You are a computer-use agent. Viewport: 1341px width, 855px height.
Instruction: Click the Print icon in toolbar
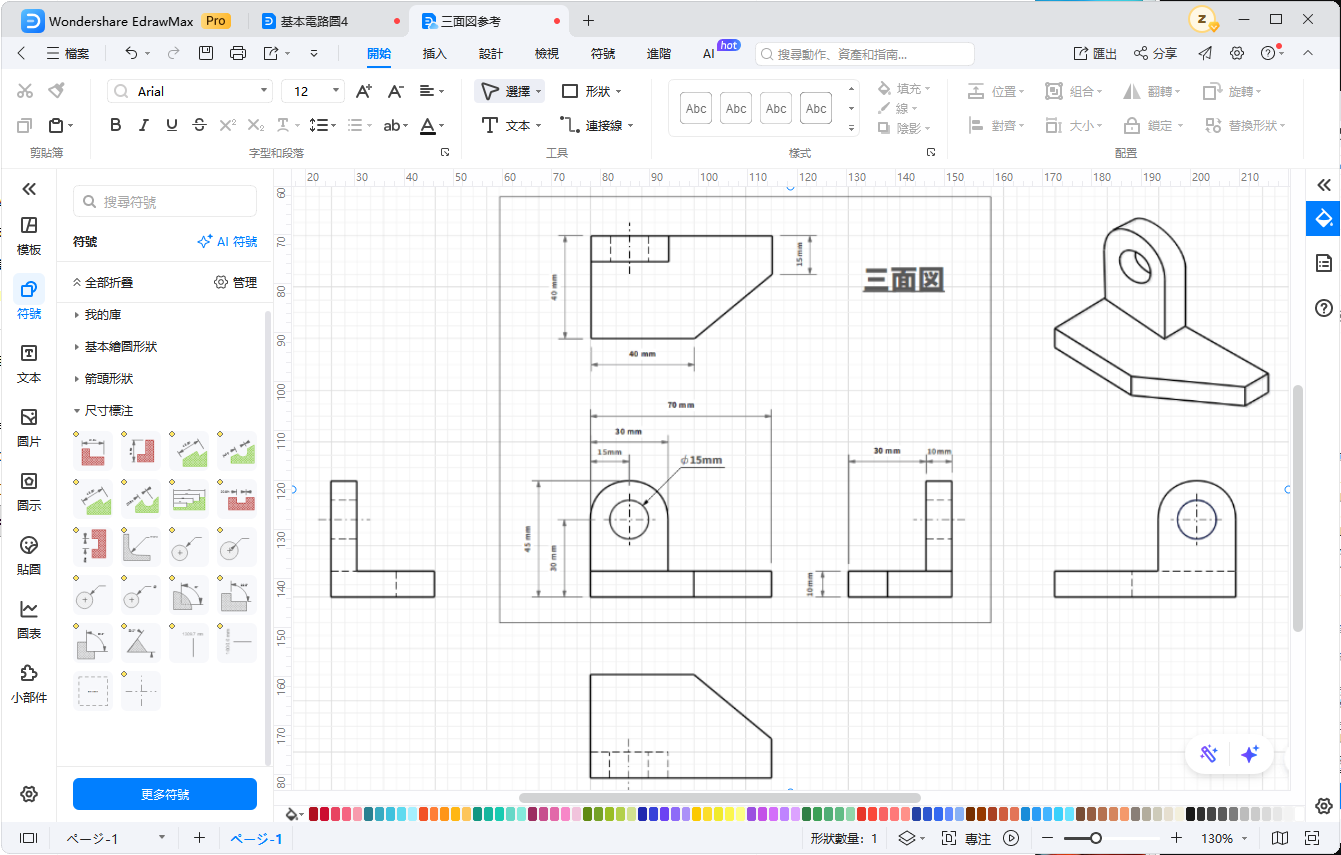coord(237,53)
